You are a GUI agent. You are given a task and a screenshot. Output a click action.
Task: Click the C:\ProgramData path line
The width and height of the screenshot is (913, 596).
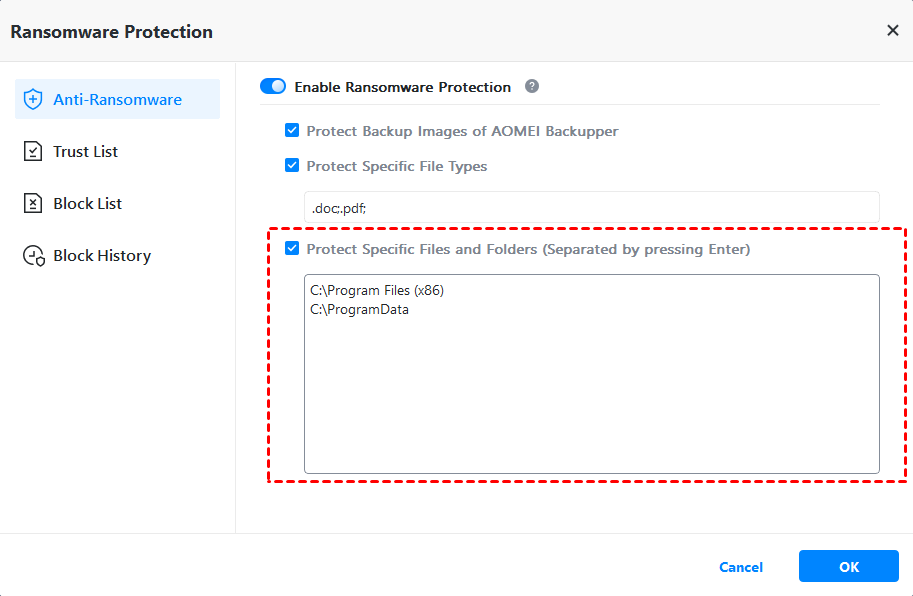coord(360,310)
